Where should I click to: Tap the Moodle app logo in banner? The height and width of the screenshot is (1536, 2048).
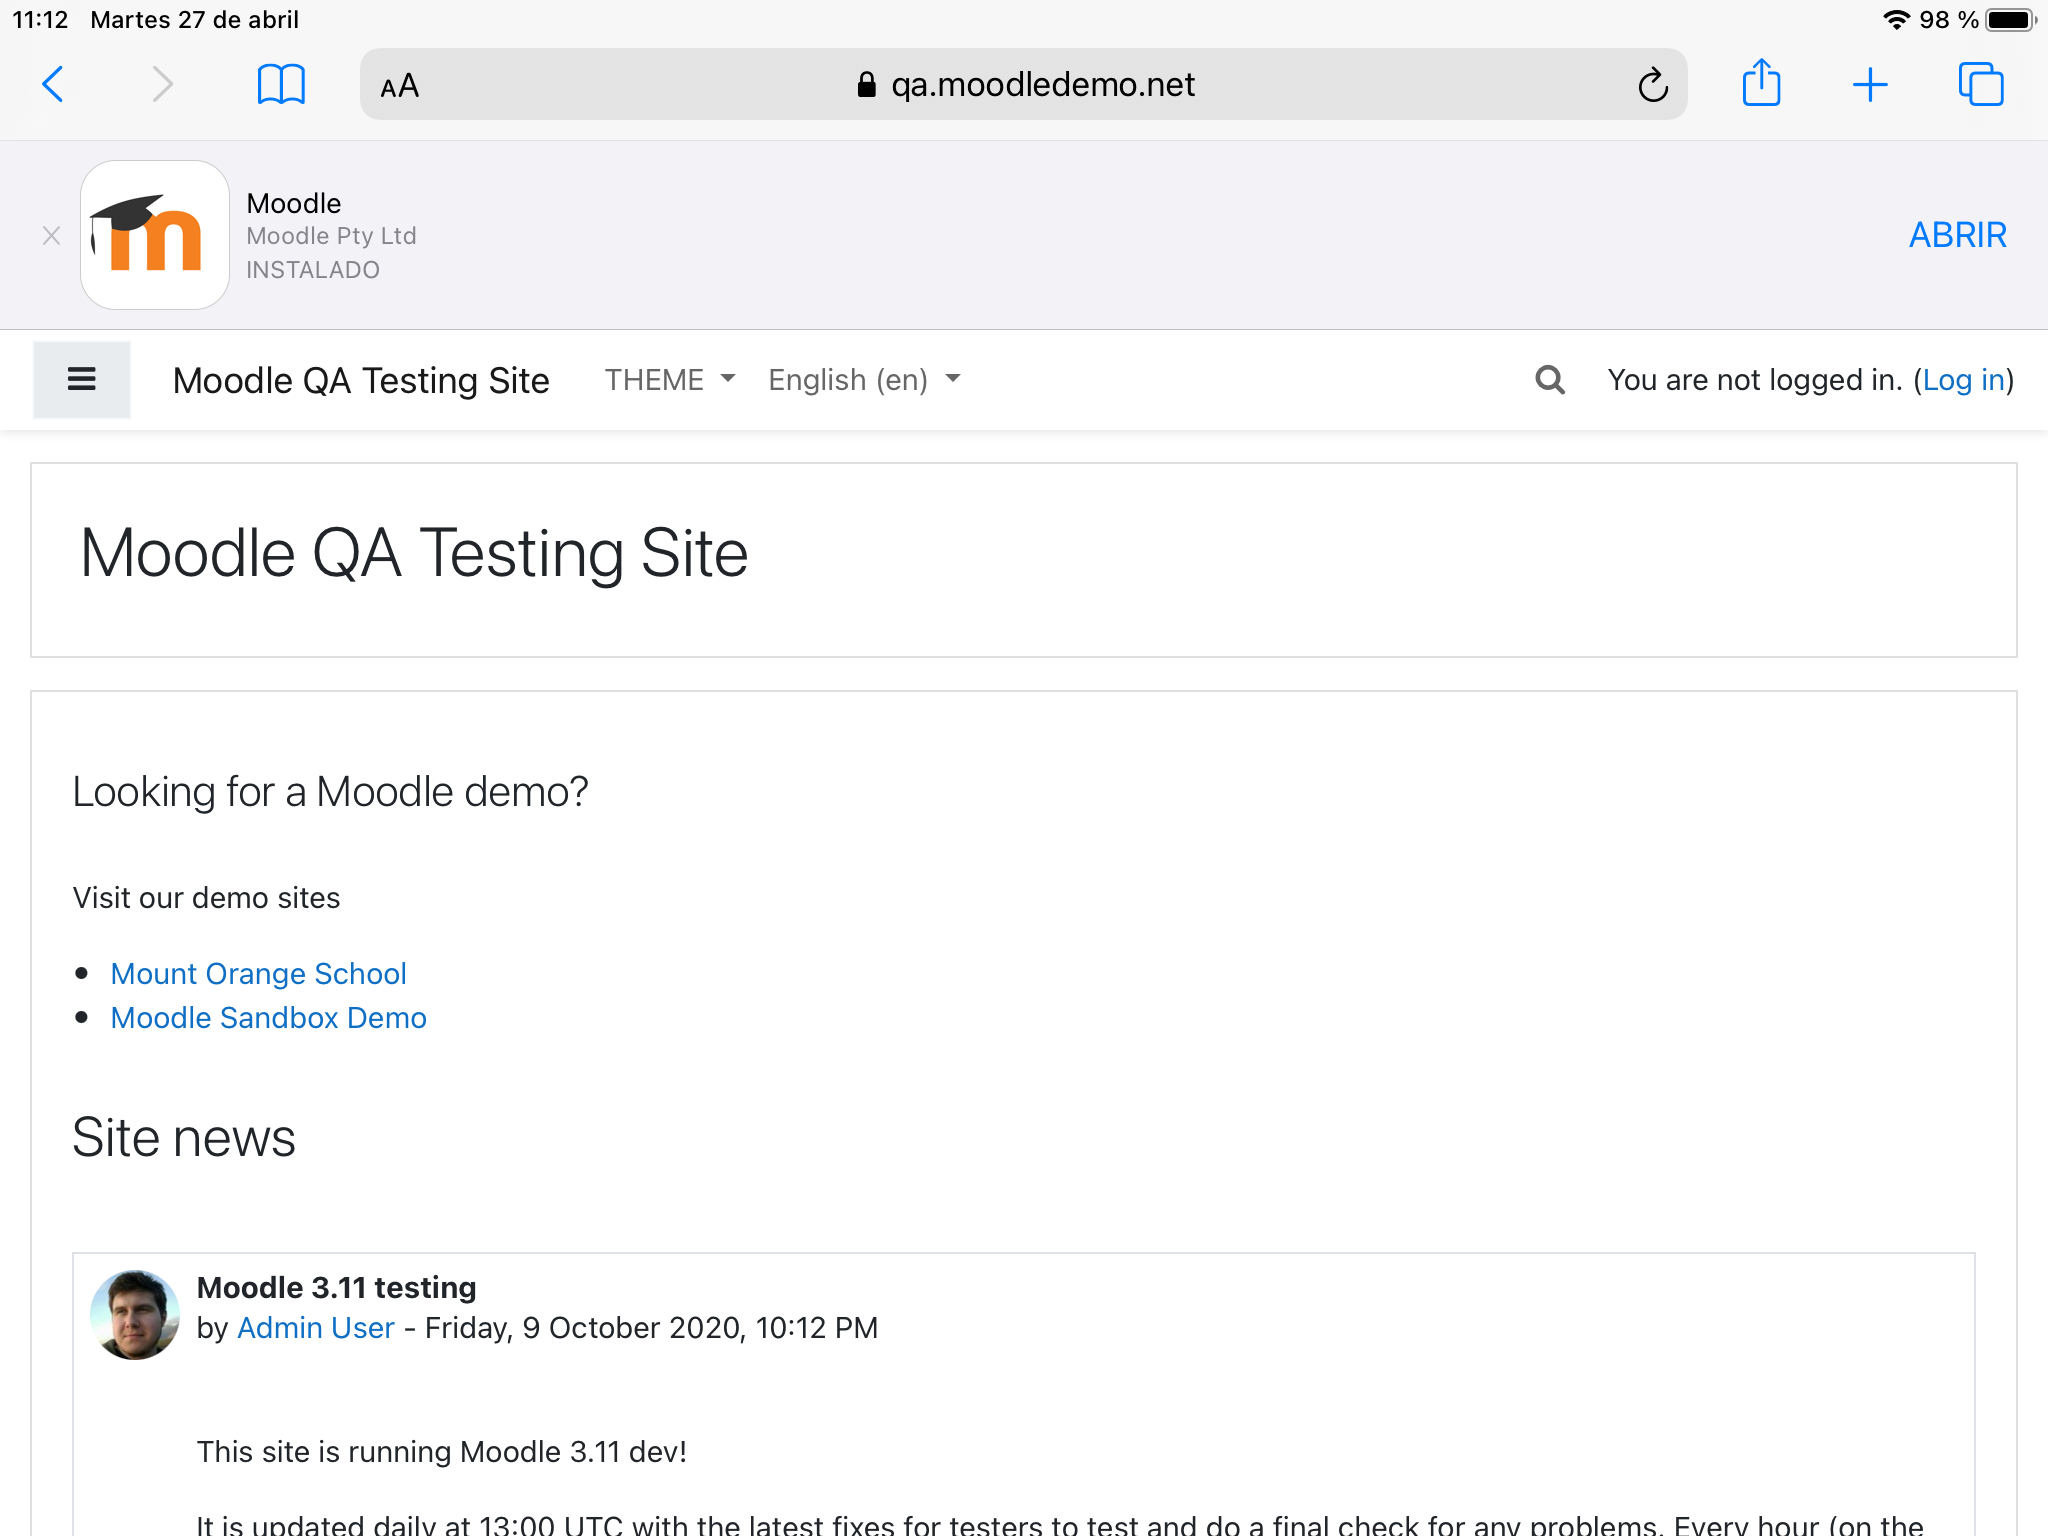pos(155,235)
